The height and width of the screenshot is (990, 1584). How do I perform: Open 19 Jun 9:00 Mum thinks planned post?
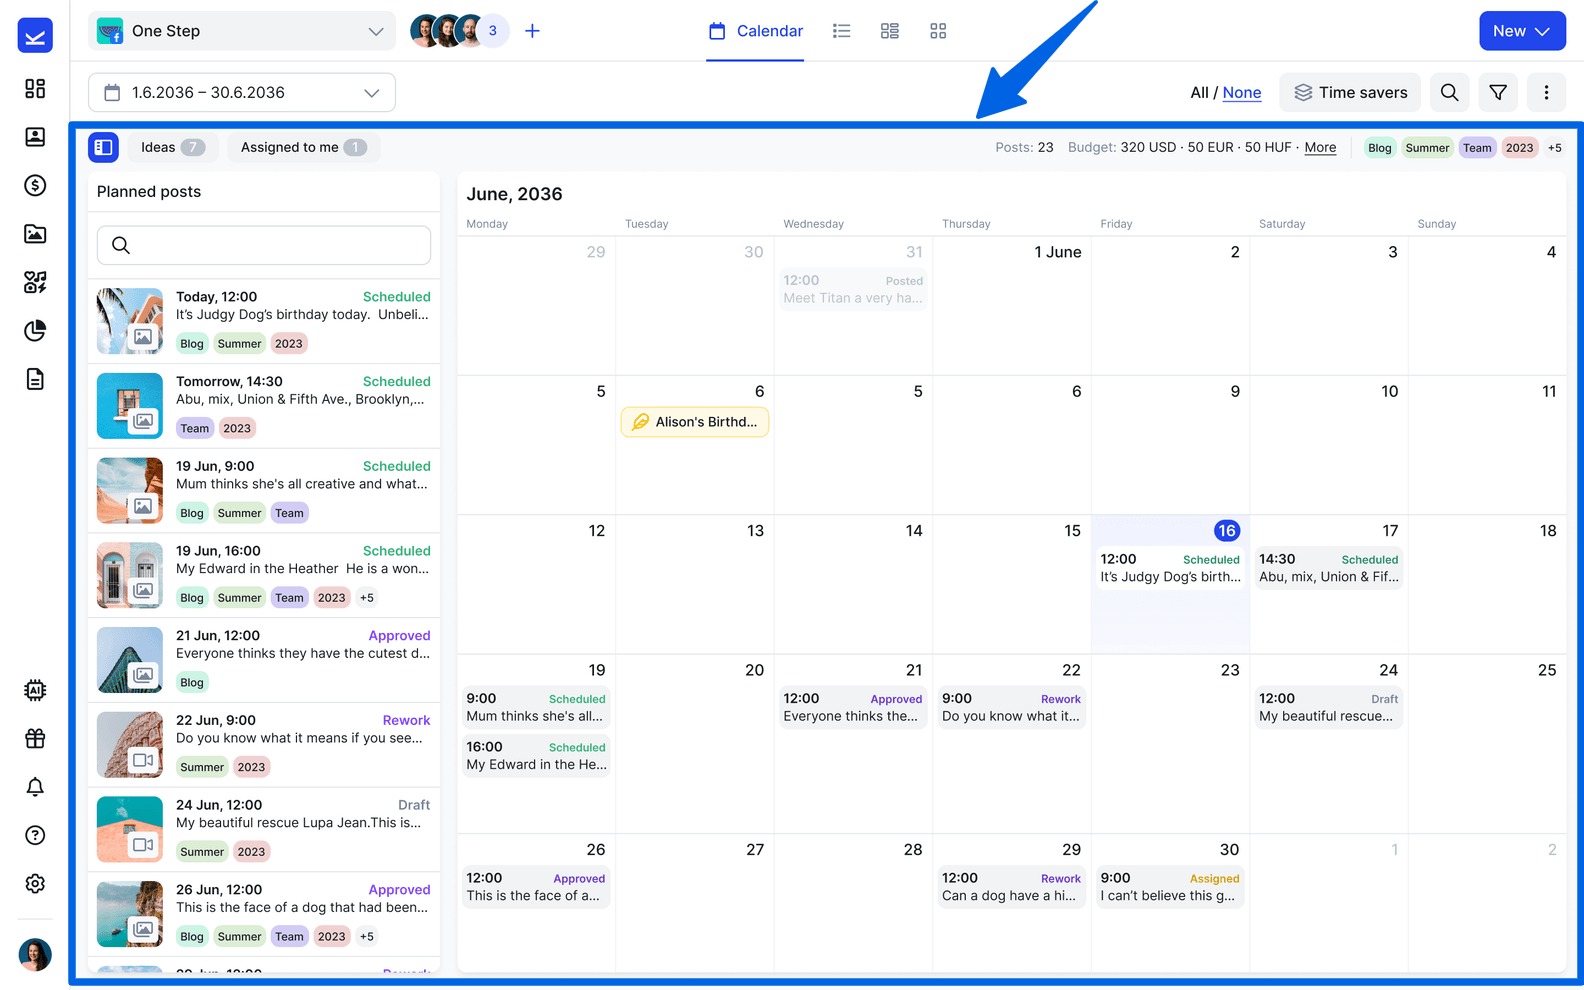point(264,491)
